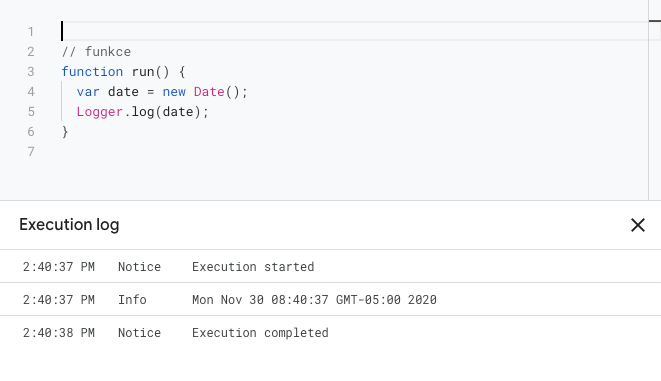661x381 pixels.
Task: Click the 'Date' constructor in line 4
Action: tap(209, 92)
